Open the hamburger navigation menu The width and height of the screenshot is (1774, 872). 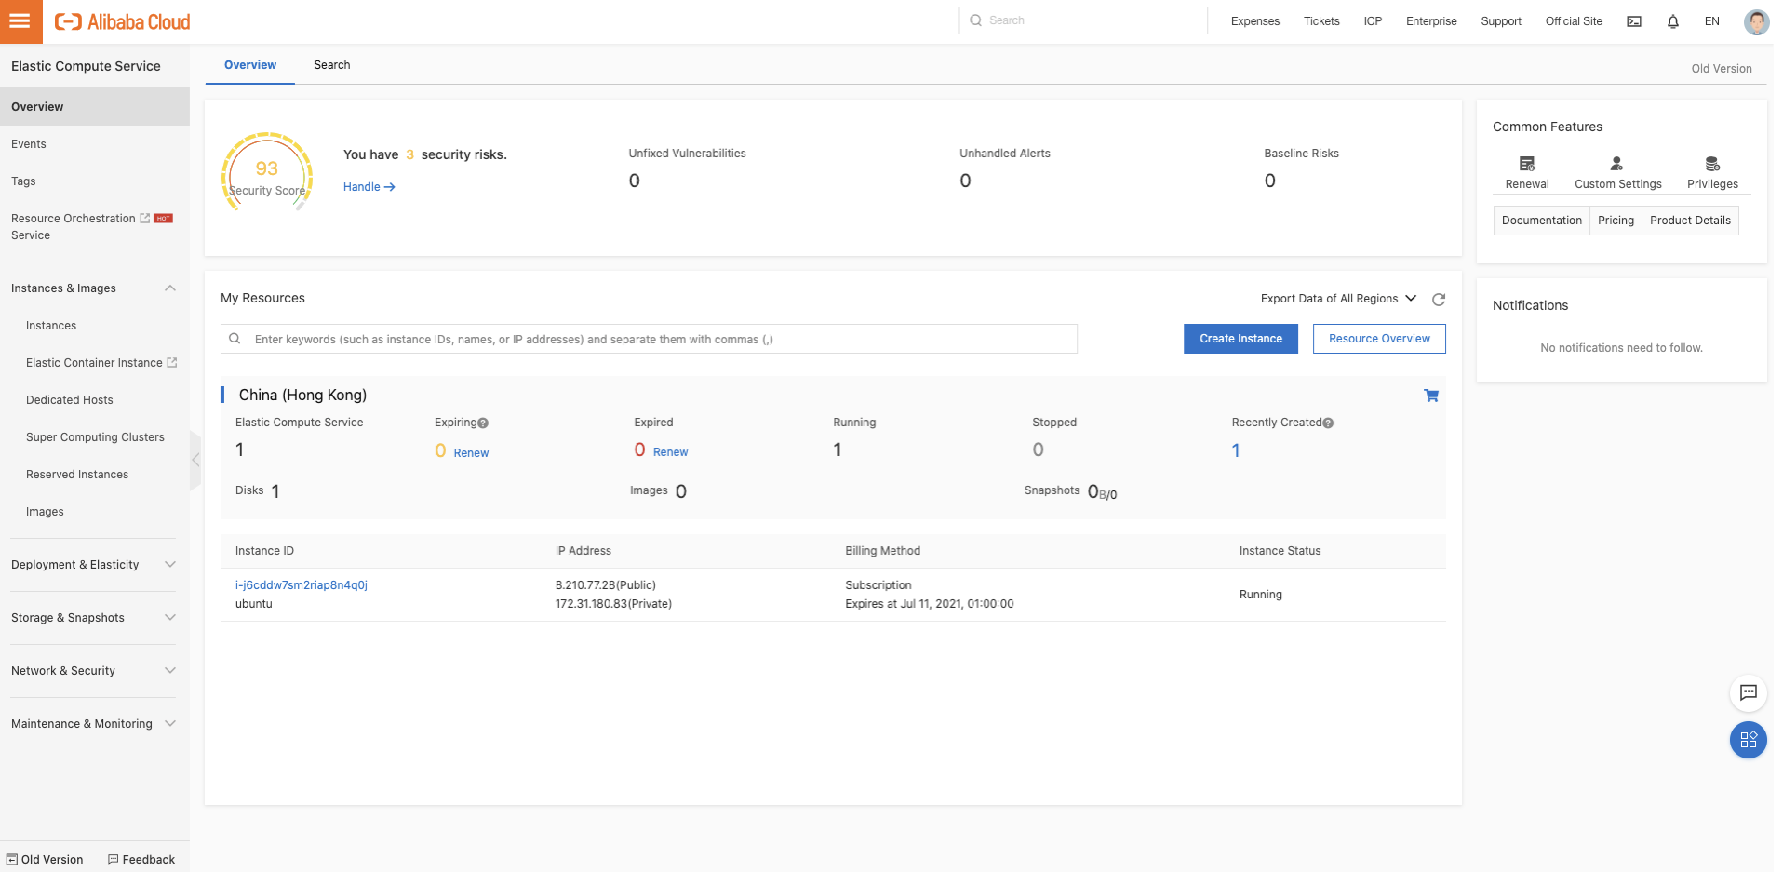coord(21,21)
